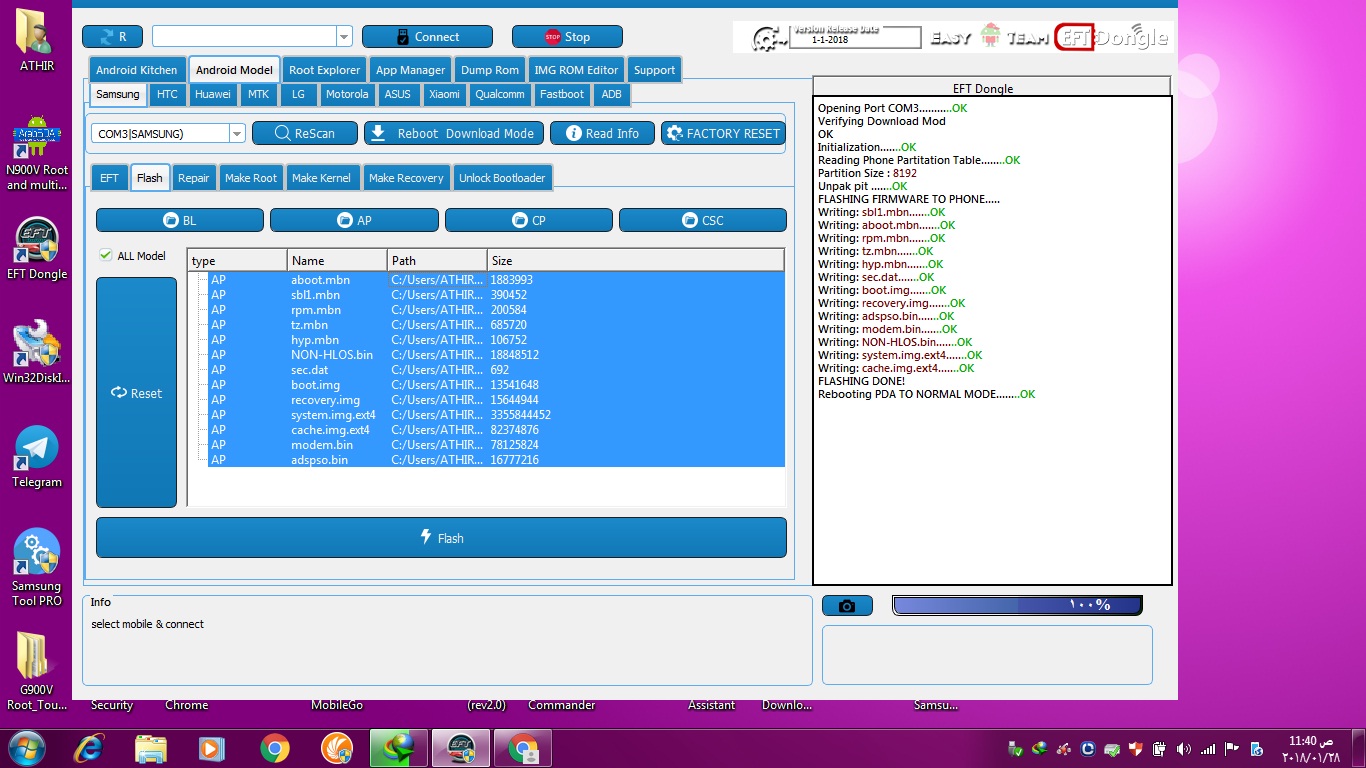The image size is (1366, 768).
Task: Switch to the Support tab
Action: pos(654,70)
